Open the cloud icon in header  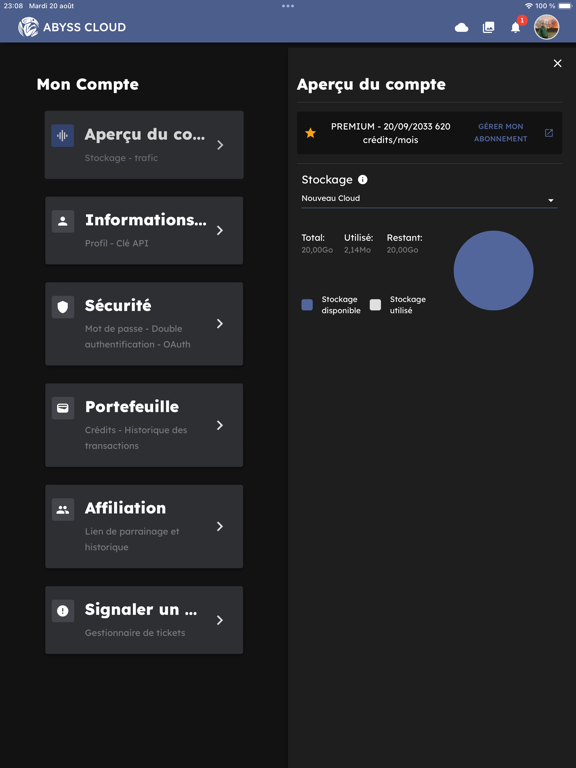[461, 28]
